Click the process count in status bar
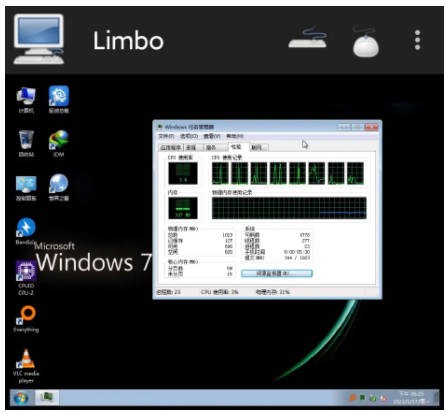Viewport: 448px width, 414px height. 169,292
